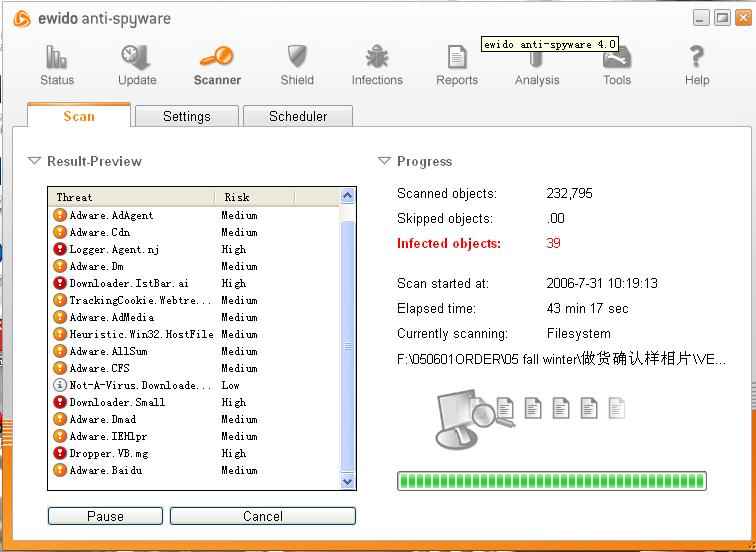Sort the list by Threat column
The image size is (756, 552).
131,197
